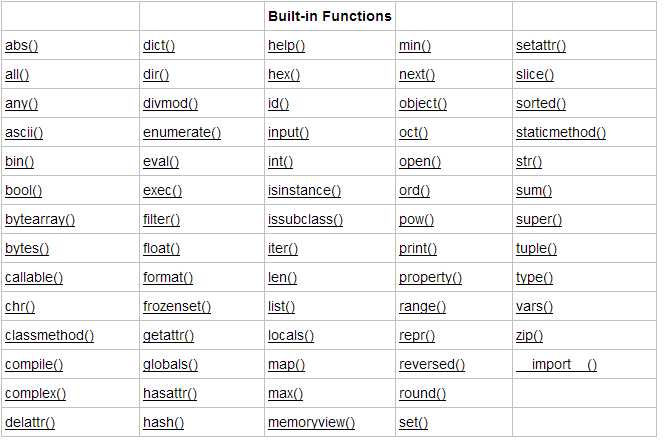Select the staticmethod() link
Image resolution: width=670 pixels, height=448 pixels.
tap(560, 132)
